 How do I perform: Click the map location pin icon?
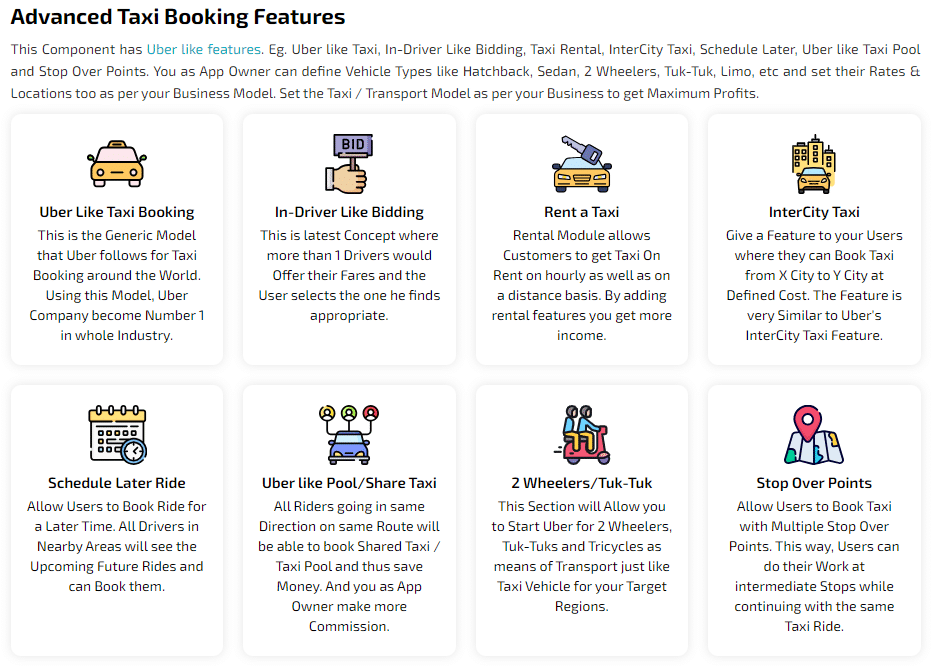[x=813, y=435]
